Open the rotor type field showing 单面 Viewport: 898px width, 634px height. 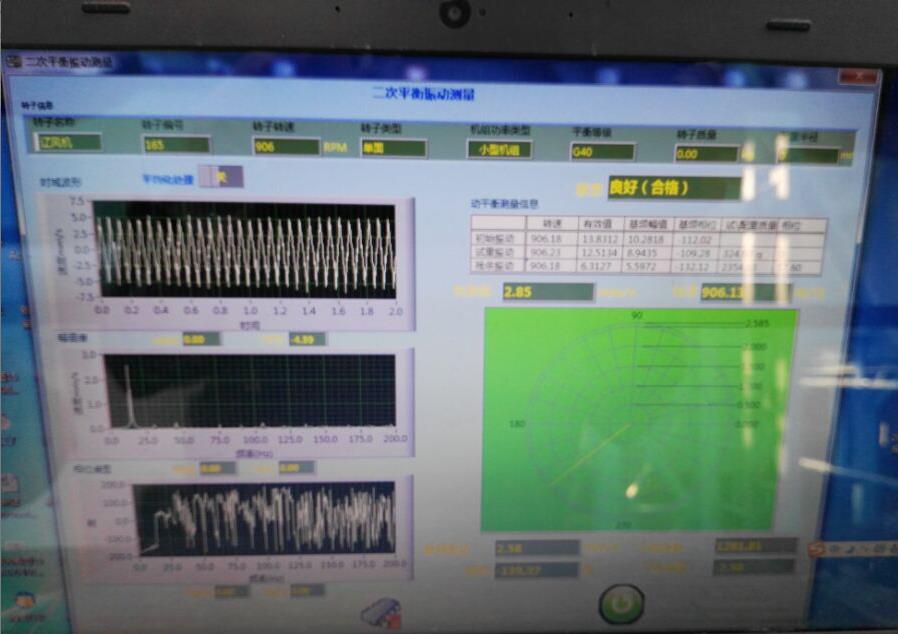click(392, 148)
